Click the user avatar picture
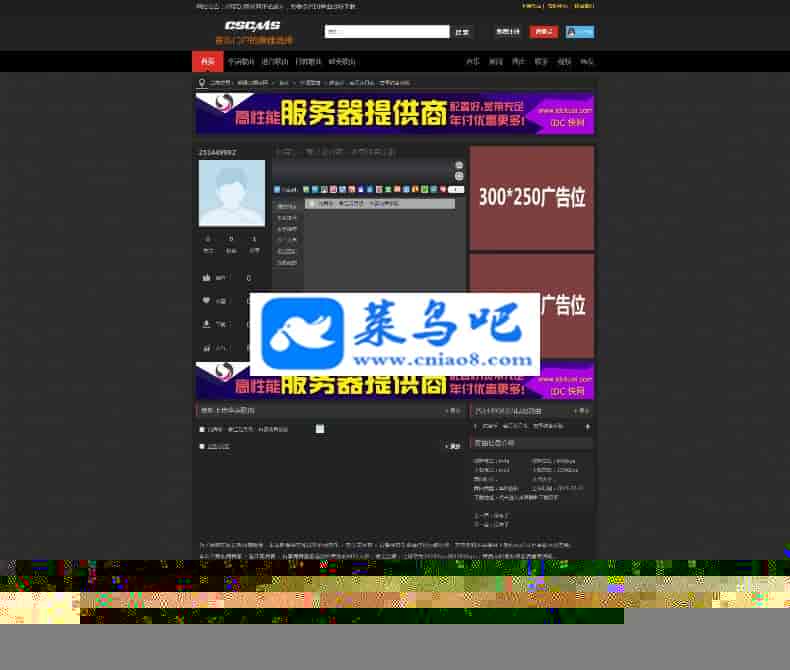 tap(232, 193)
